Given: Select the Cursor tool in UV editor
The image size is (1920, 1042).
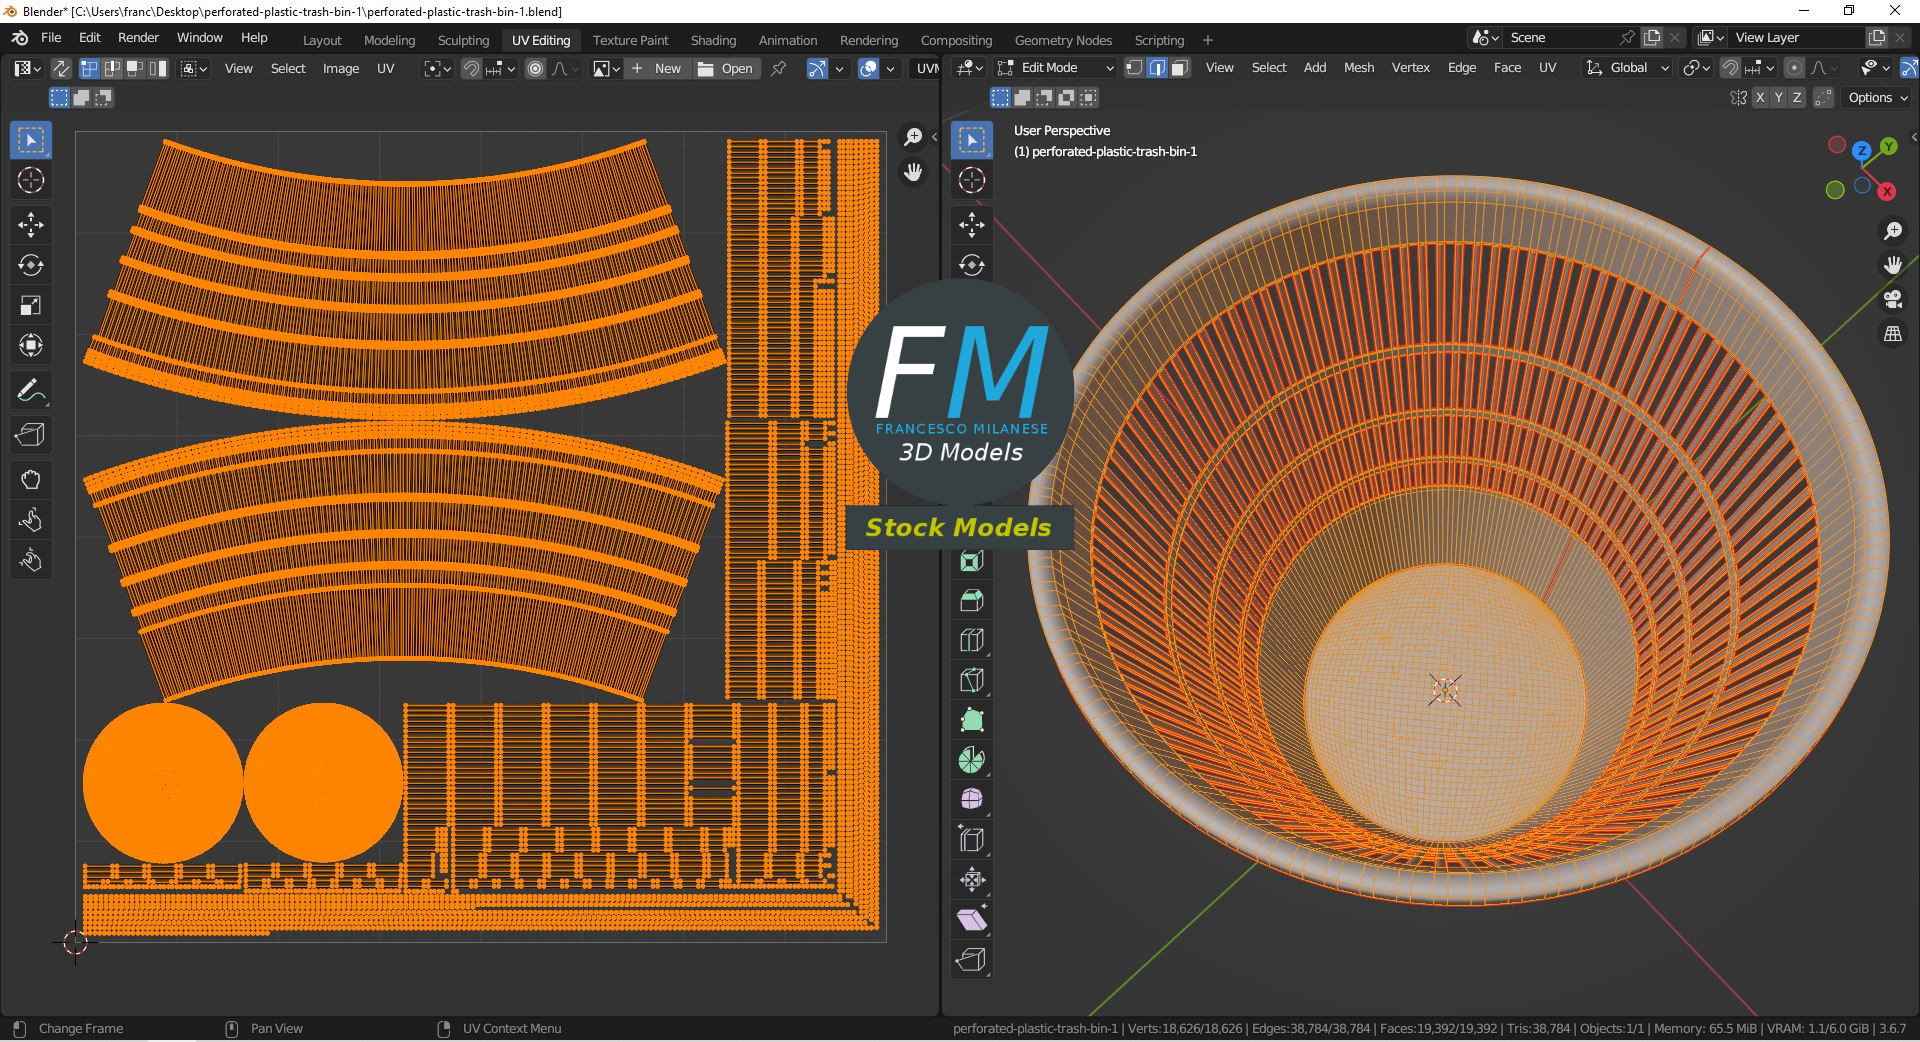Looking at the screenshot, I should (x=31, y=180).
